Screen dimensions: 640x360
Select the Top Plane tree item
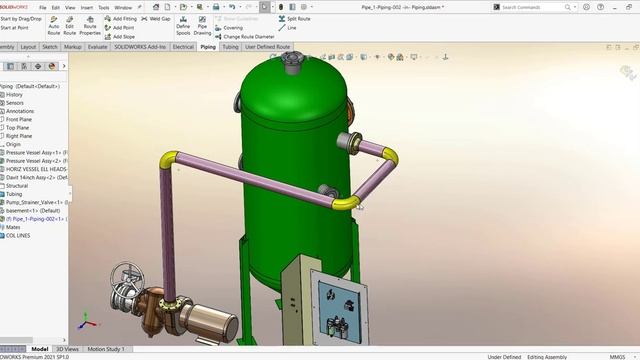(17, 128)
